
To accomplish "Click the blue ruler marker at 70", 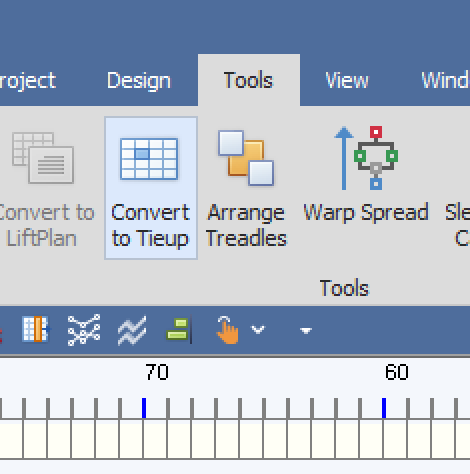I will (144, 408).
